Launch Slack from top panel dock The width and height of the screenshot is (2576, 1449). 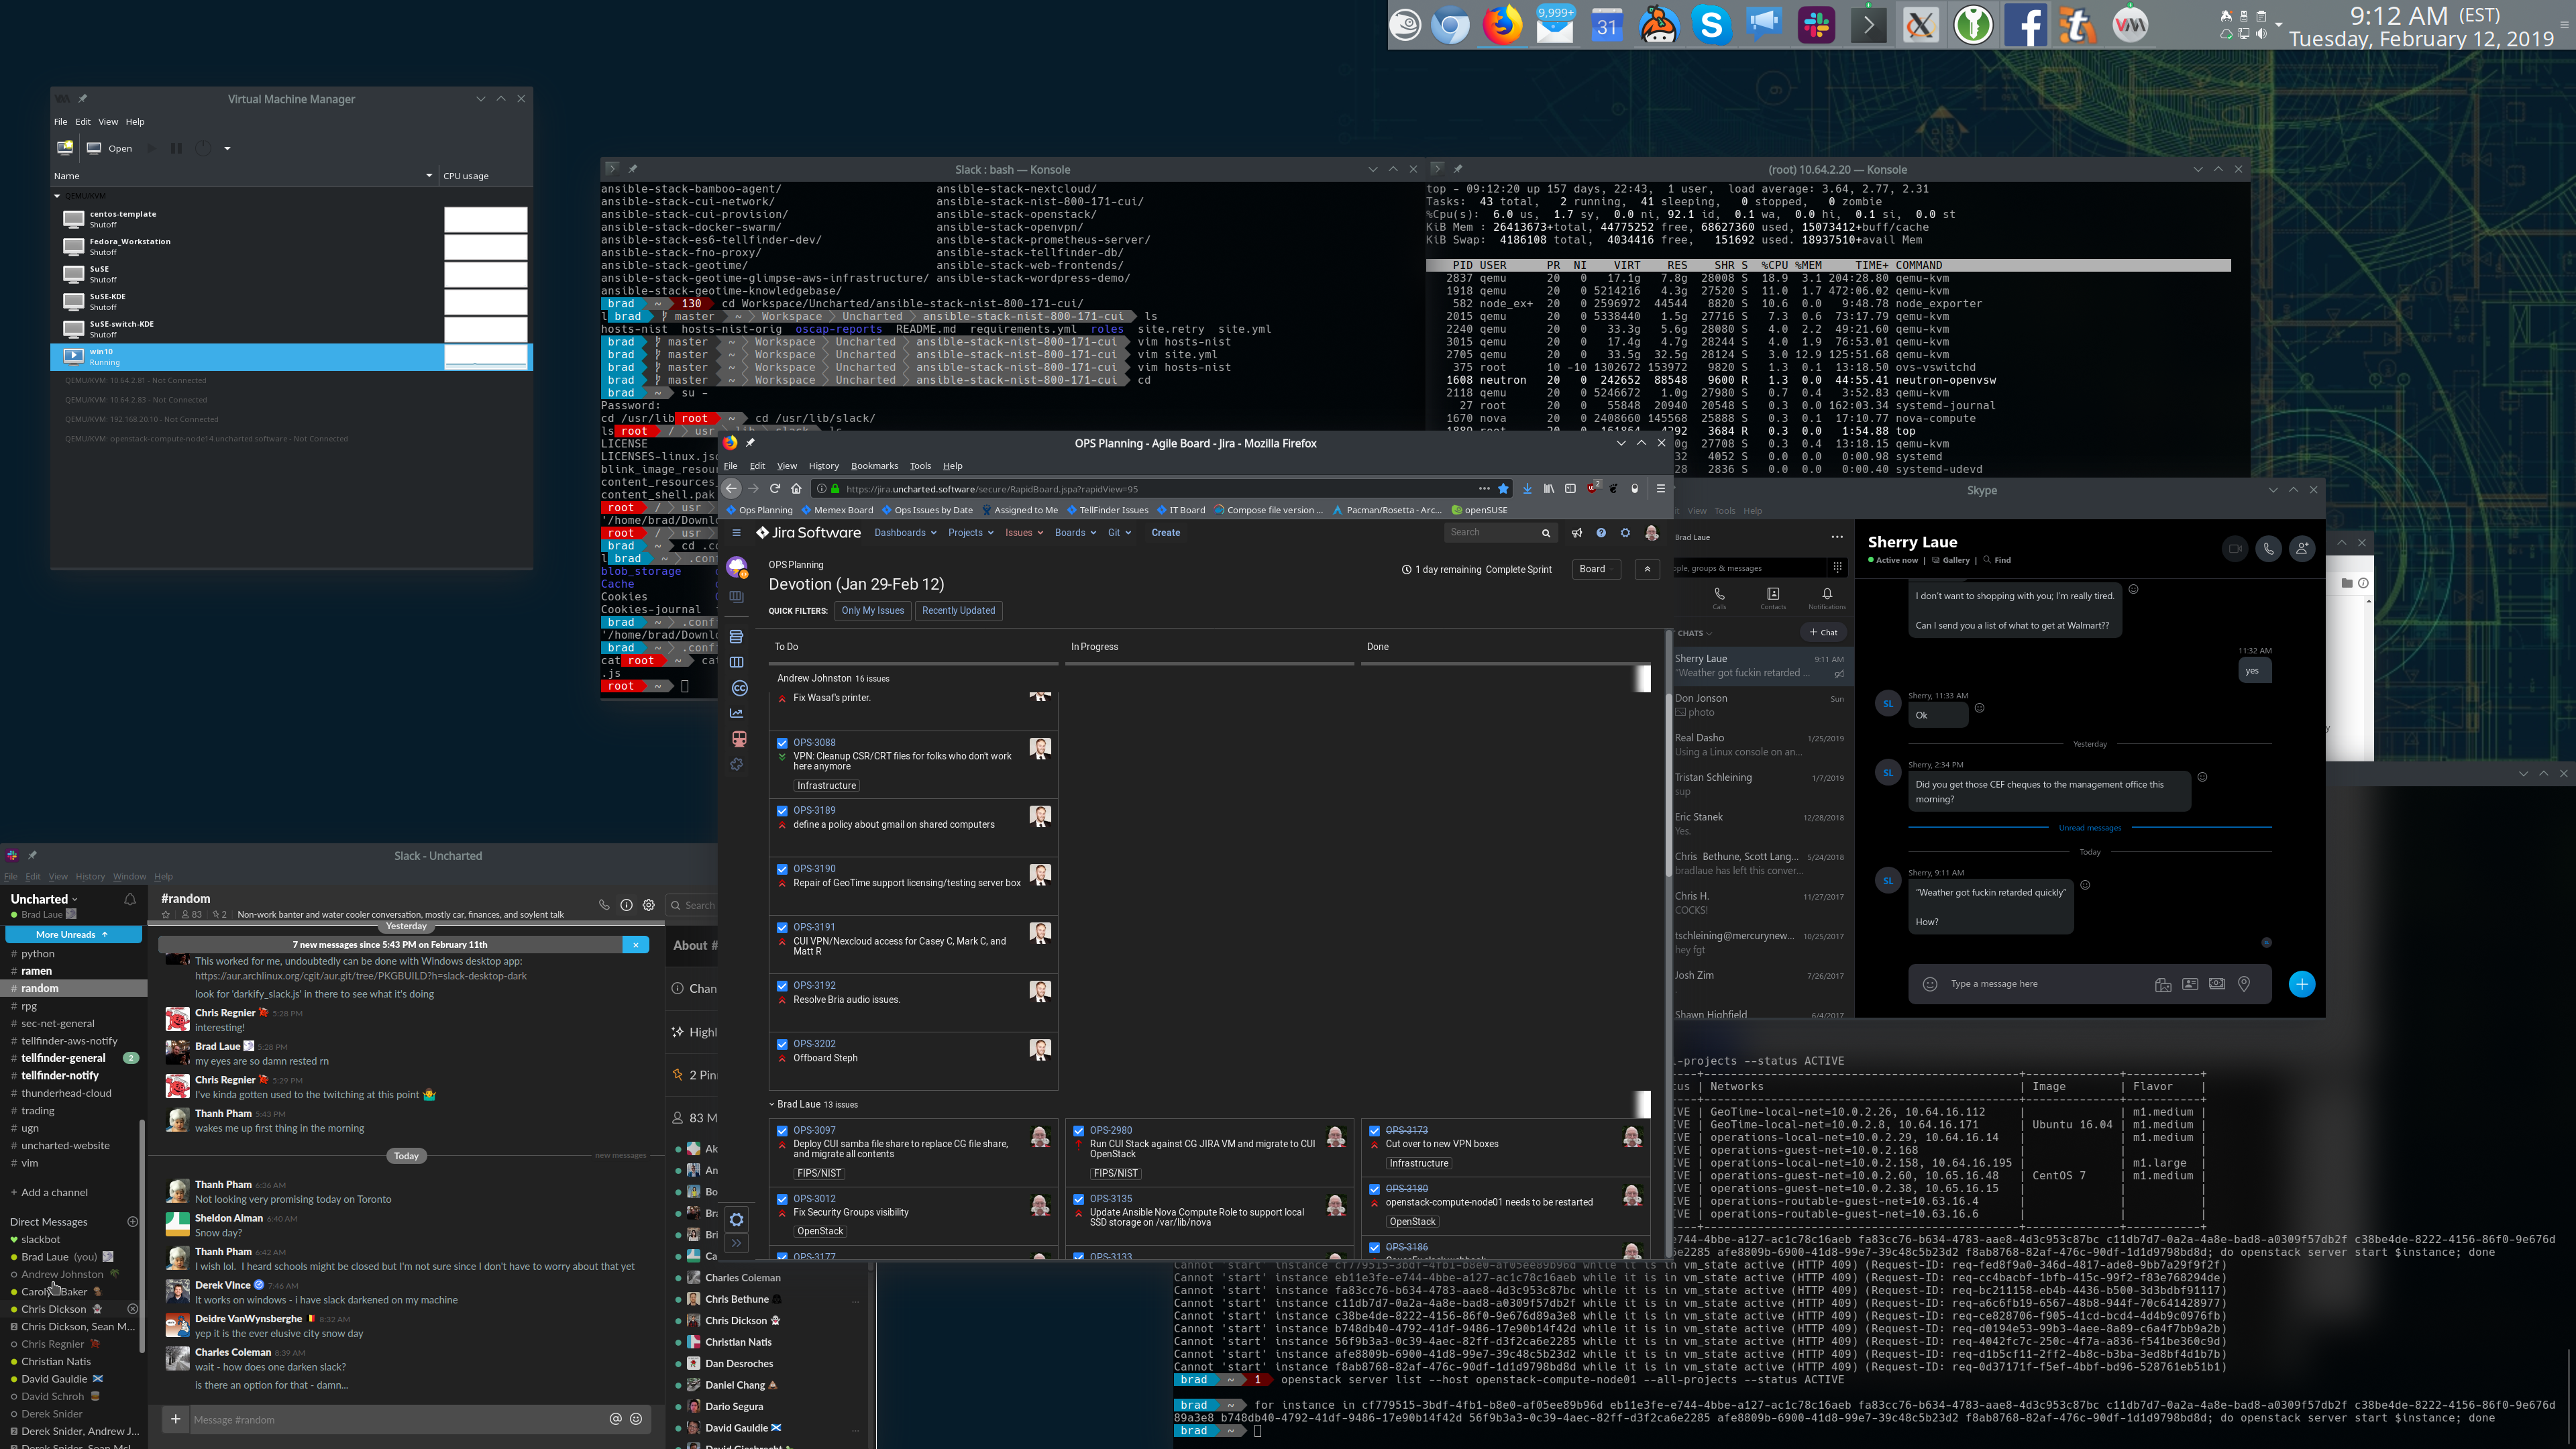coord(1816,25)
